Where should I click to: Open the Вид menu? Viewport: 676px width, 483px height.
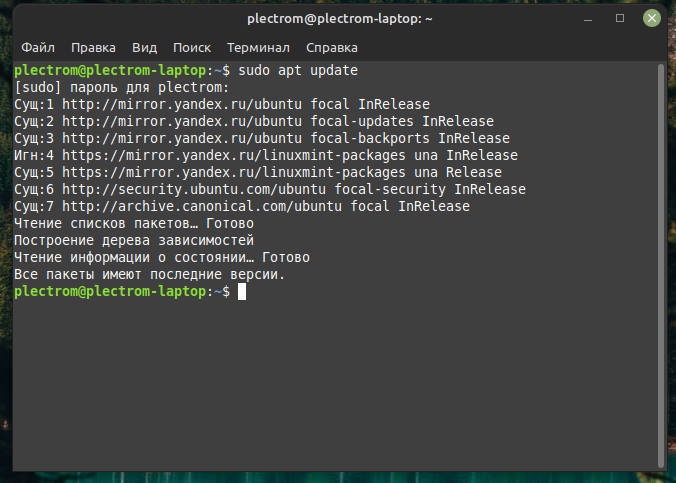click(144, 47)
